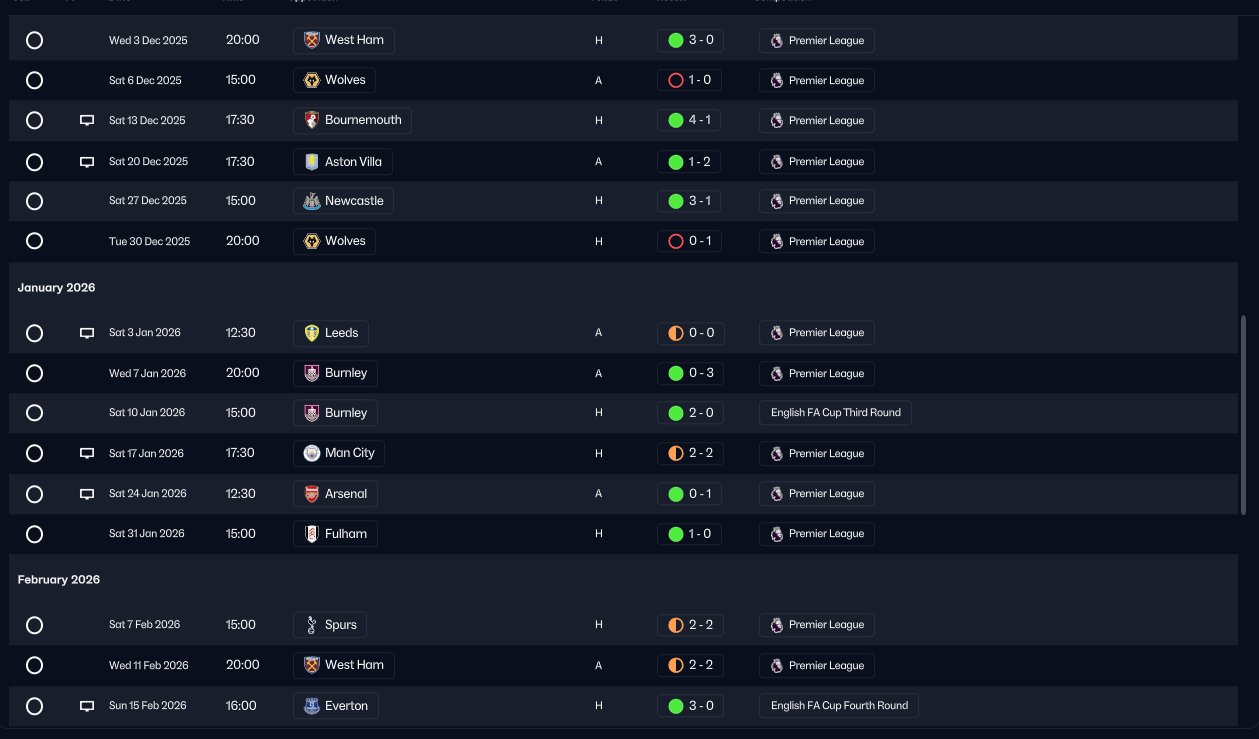Select the radio circle for the Fulham fixture
The height and width of the screenshot is (739, 1259).
click(x=34, y=534)
